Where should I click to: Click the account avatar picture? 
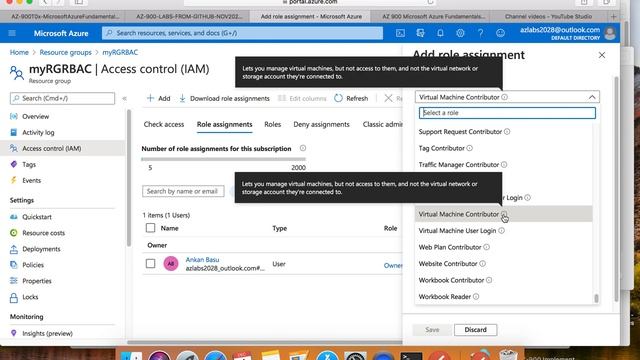tap(610, 33)
